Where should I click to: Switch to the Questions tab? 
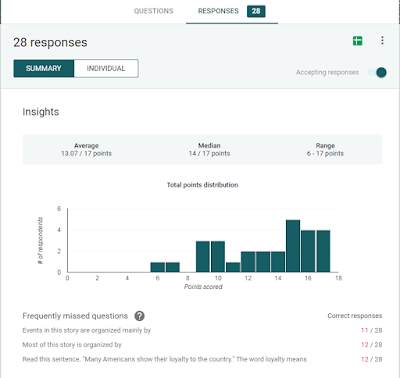[x=154, y=11]
